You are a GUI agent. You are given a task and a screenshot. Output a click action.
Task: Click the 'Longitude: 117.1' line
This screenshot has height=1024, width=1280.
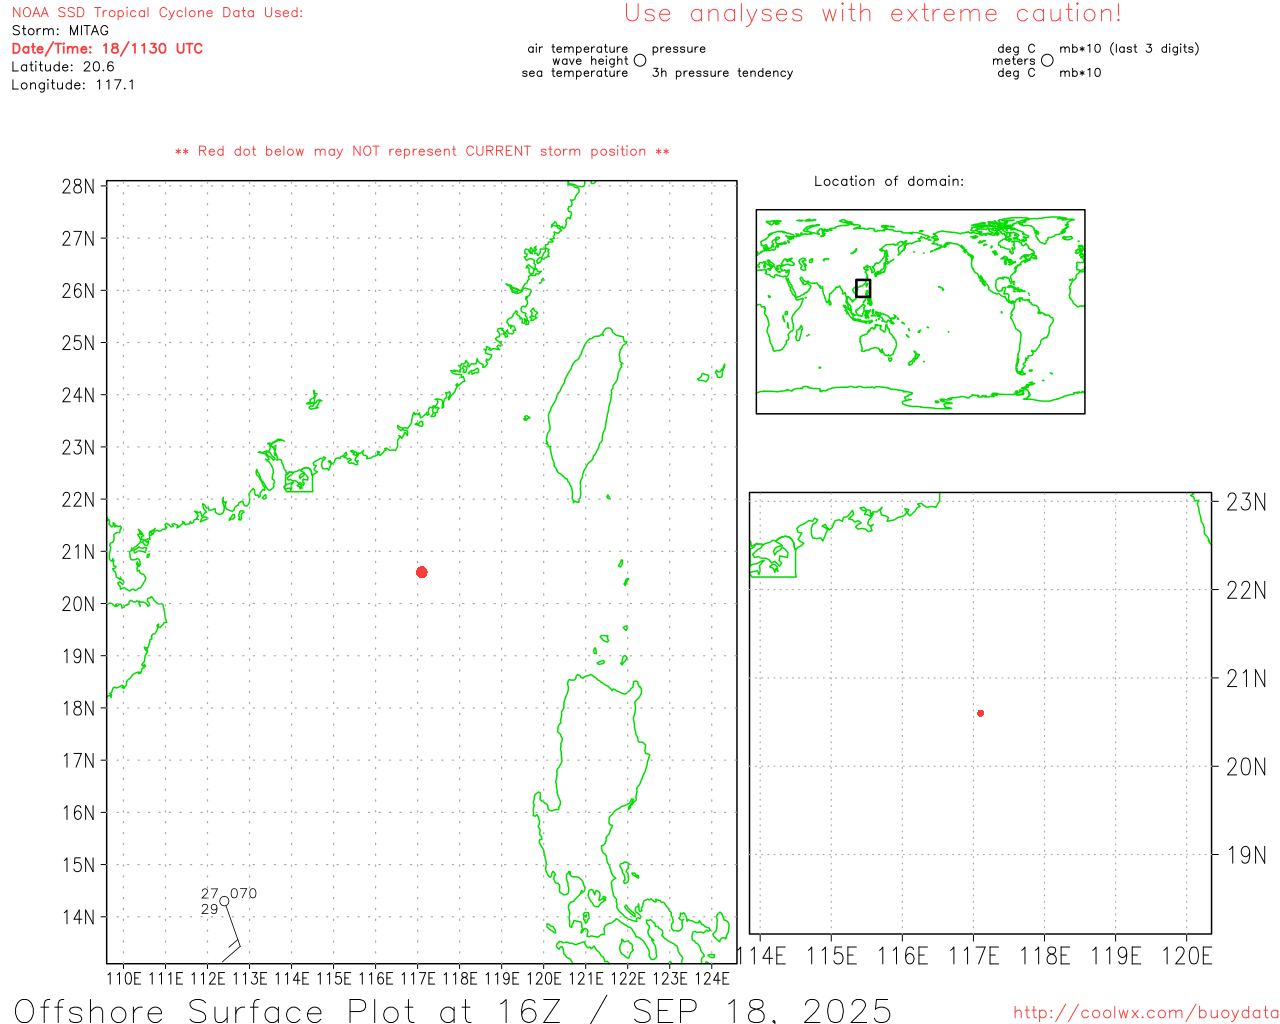73,85
